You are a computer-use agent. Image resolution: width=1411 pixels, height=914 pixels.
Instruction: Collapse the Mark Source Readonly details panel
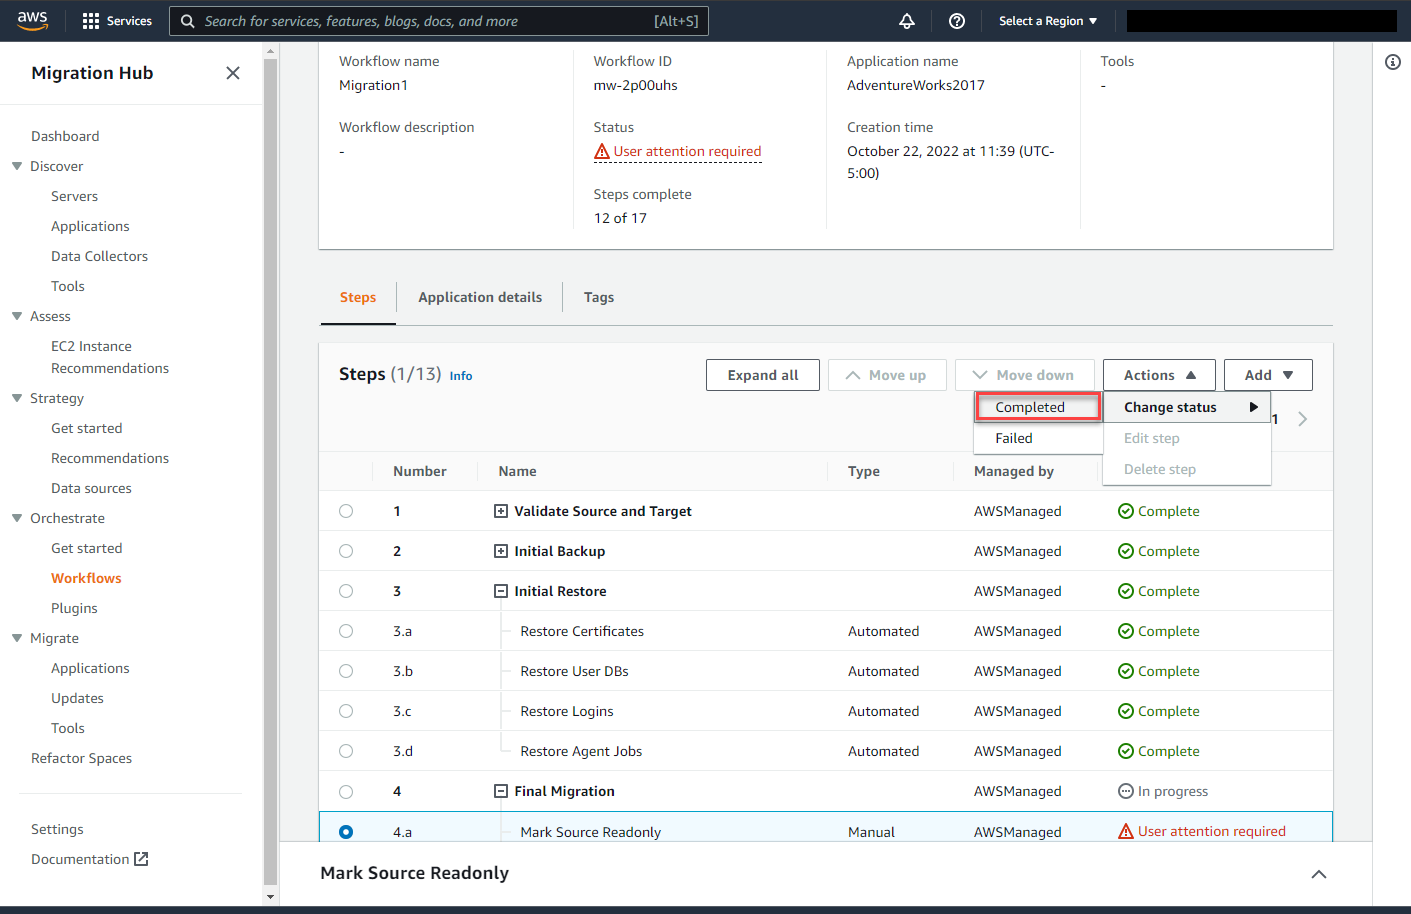[x=1319, y=874]
